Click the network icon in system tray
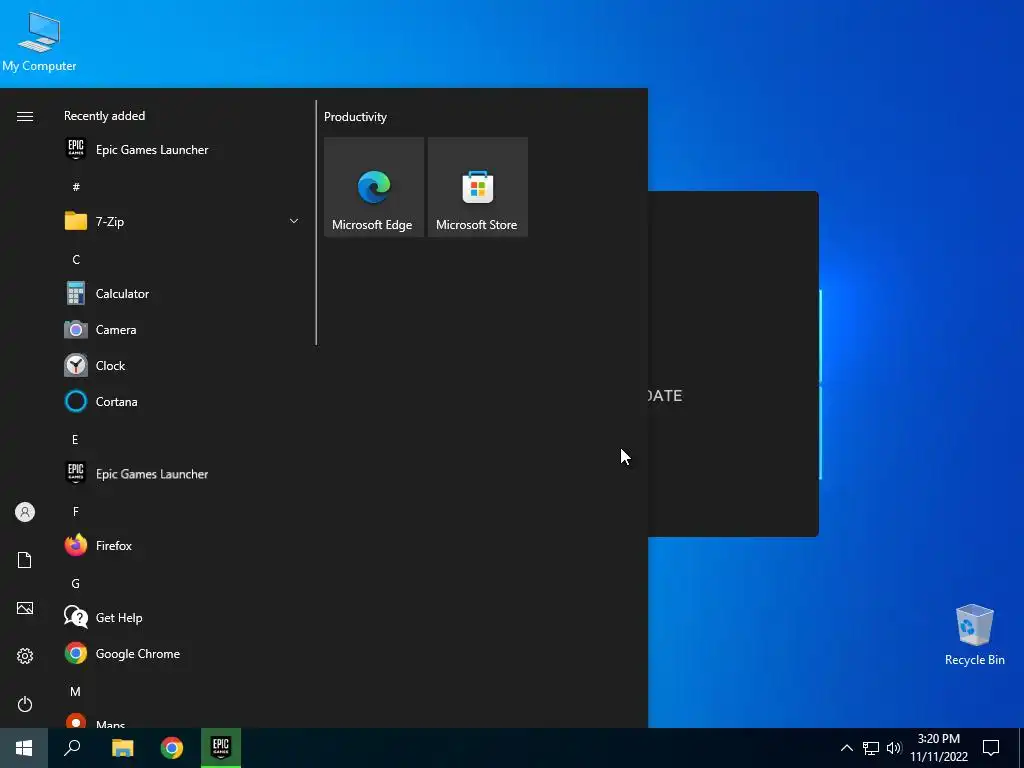Viewport: 1024px width, 768px height. 871,748
